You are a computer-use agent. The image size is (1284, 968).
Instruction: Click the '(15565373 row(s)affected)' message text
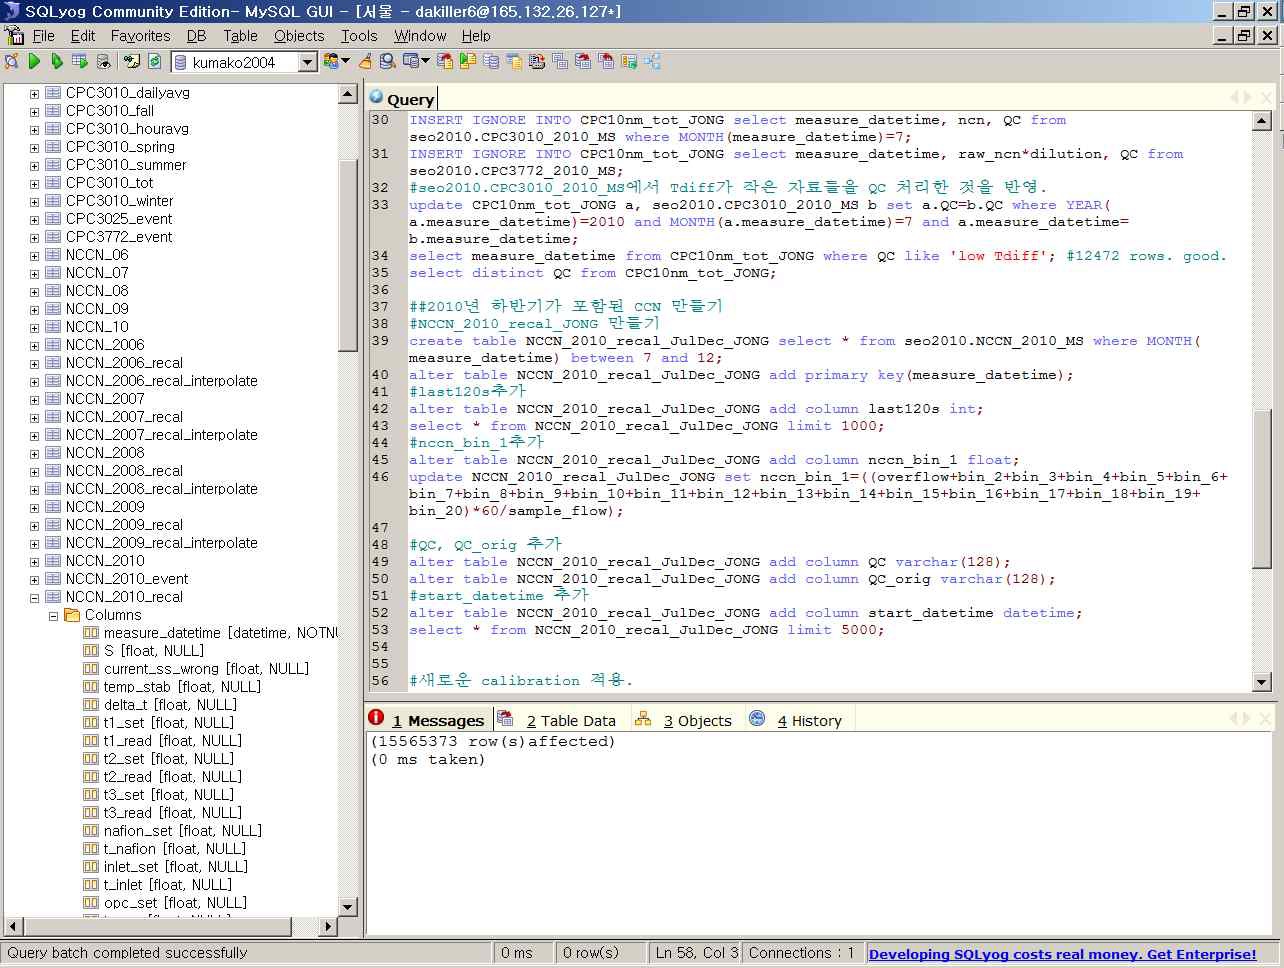pyautogui.click(x=493, y=742)
